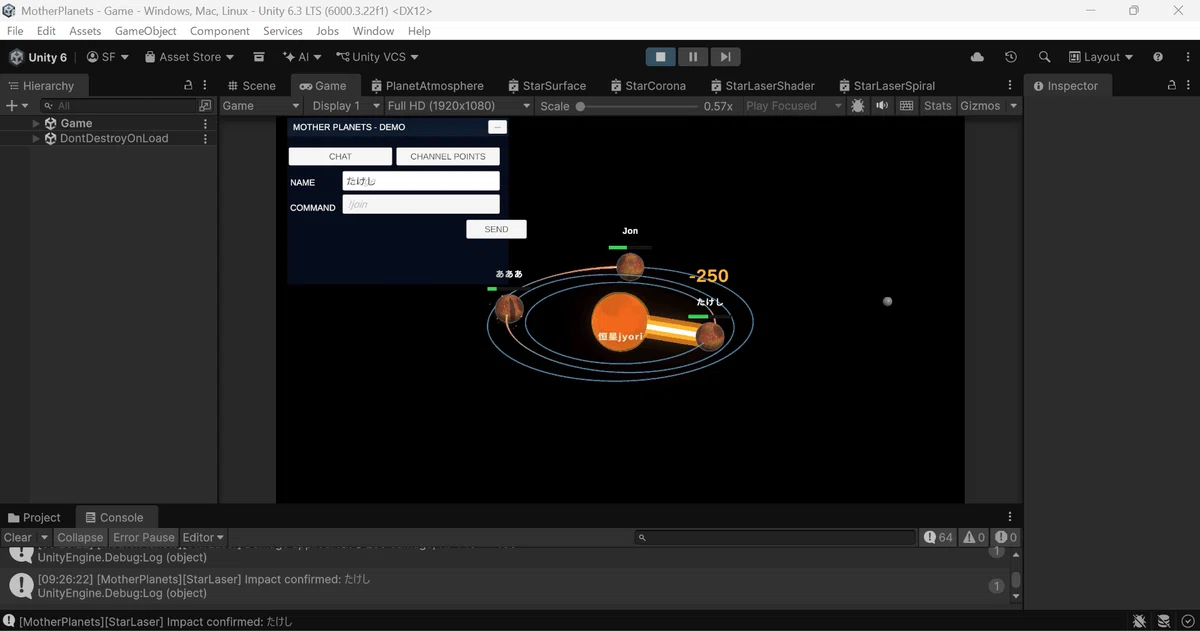This screenshot has height=631, width=1200.
Task: Toggle the Game view keyboard shortcuts icon
Action: coord(906,105)
